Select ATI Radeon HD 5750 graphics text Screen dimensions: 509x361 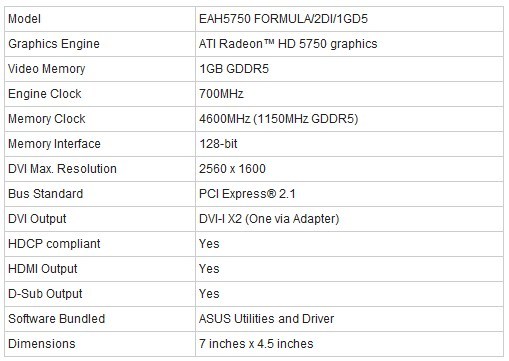tap(288, 44)
